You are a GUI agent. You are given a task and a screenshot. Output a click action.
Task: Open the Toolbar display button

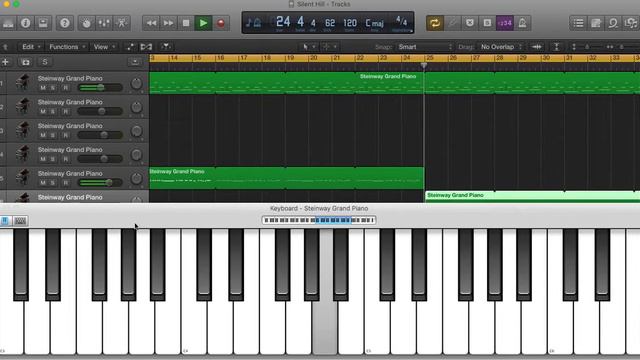pos(43,23)
